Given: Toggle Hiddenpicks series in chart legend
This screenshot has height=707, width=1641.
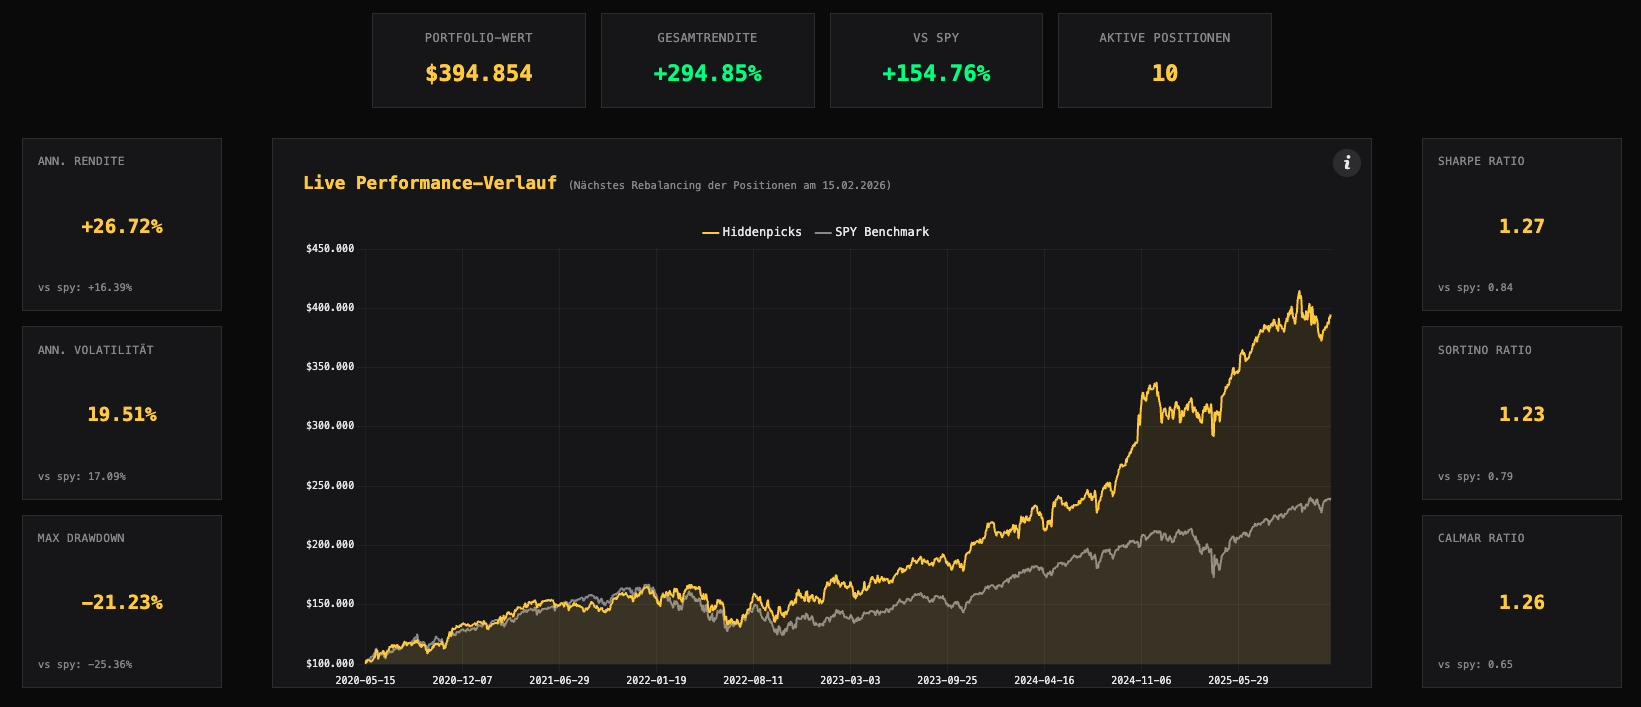Looking at the screenshot, I should [761, 232].
